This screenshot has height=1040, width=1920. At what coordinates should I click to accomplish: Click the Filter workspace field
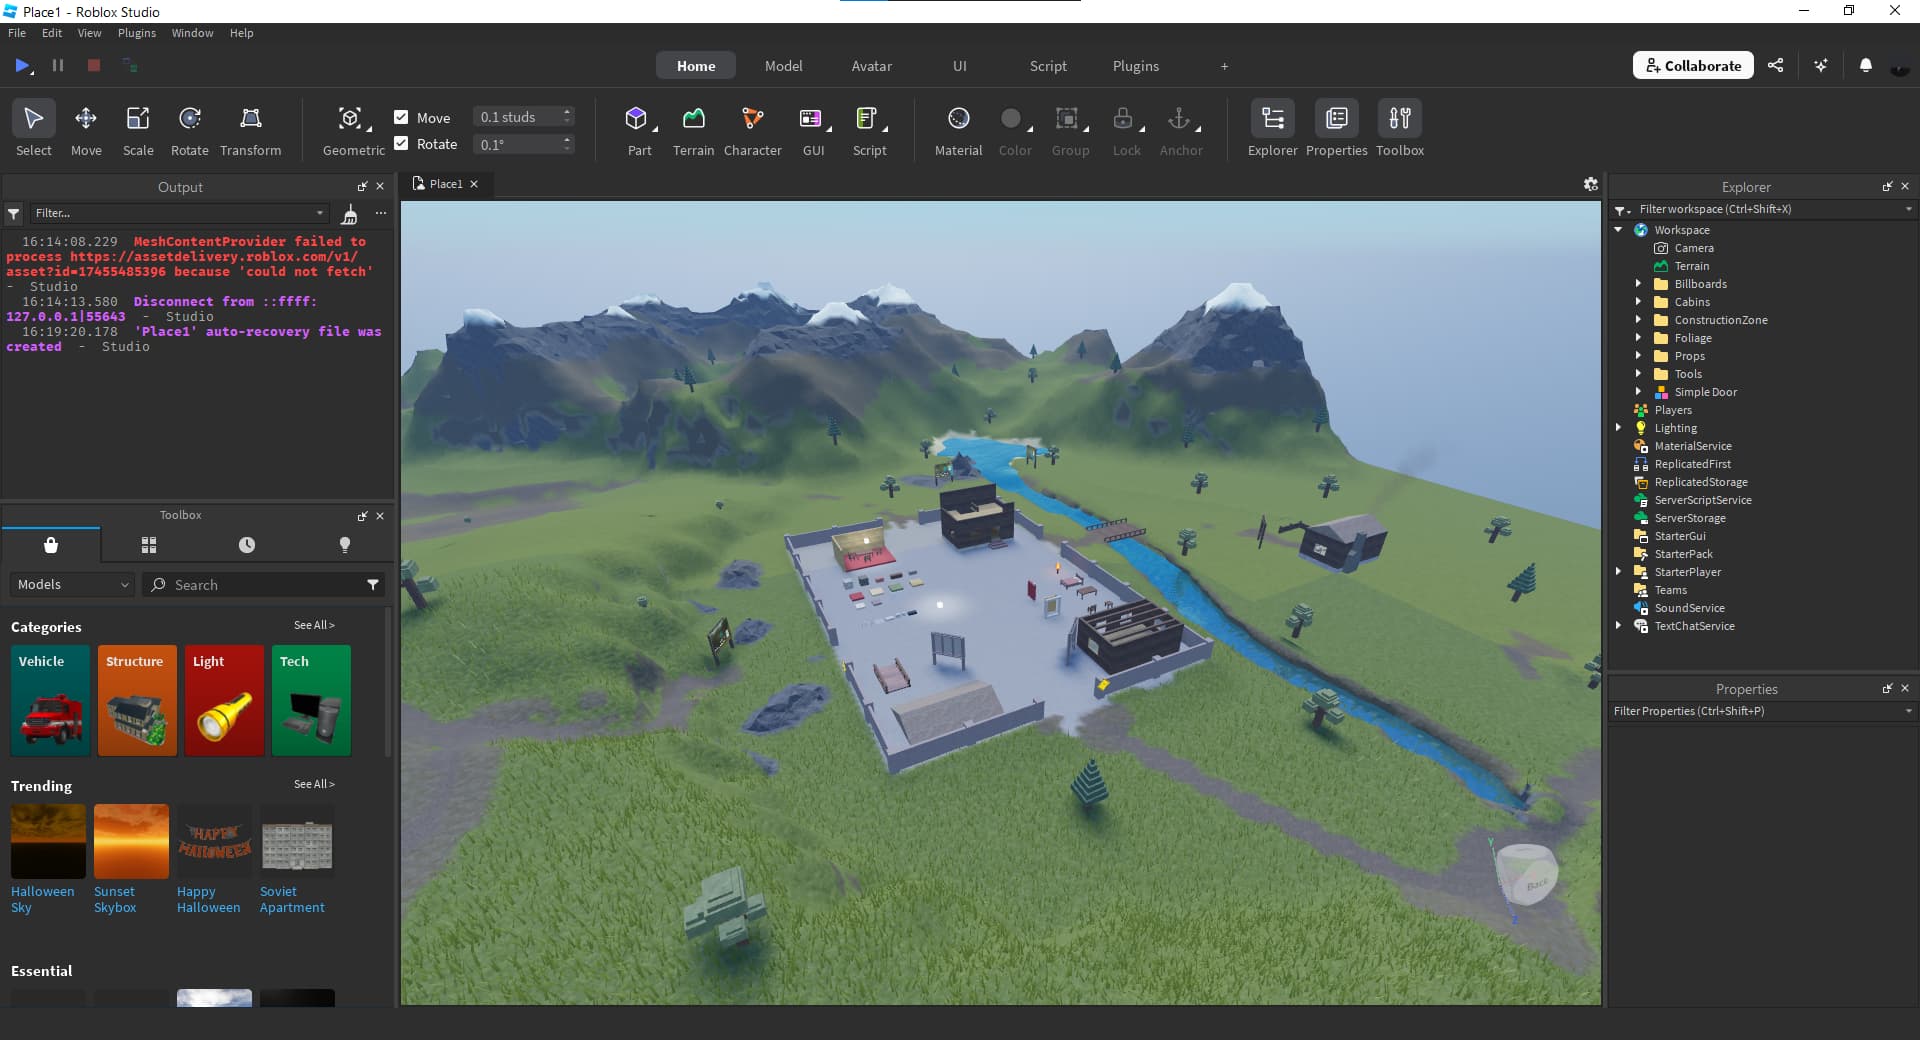point(1764,209)
